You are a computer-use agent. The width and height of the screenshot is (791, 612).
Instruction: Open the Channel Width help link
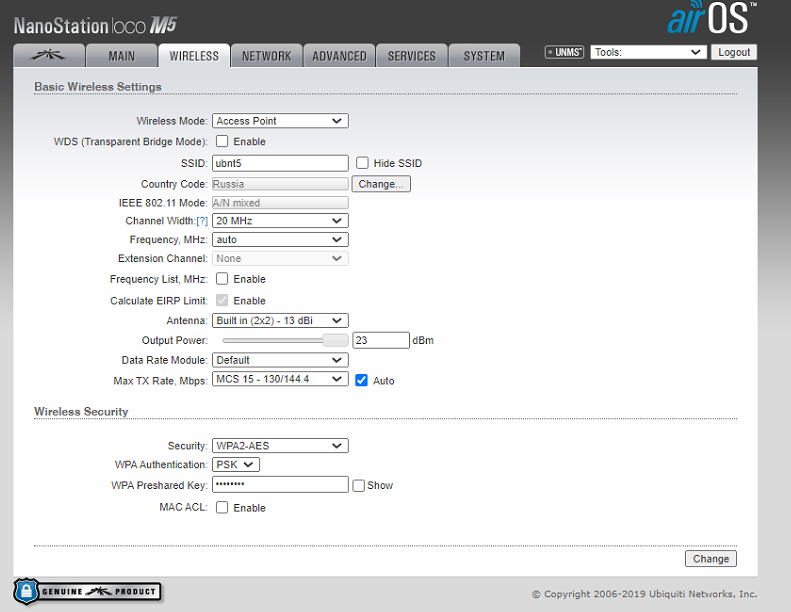[202, 221]
